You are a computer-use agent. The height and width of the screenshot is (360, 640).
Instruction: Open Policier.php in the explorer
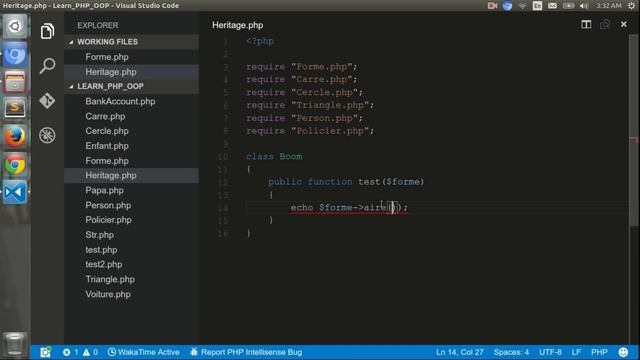131,220
